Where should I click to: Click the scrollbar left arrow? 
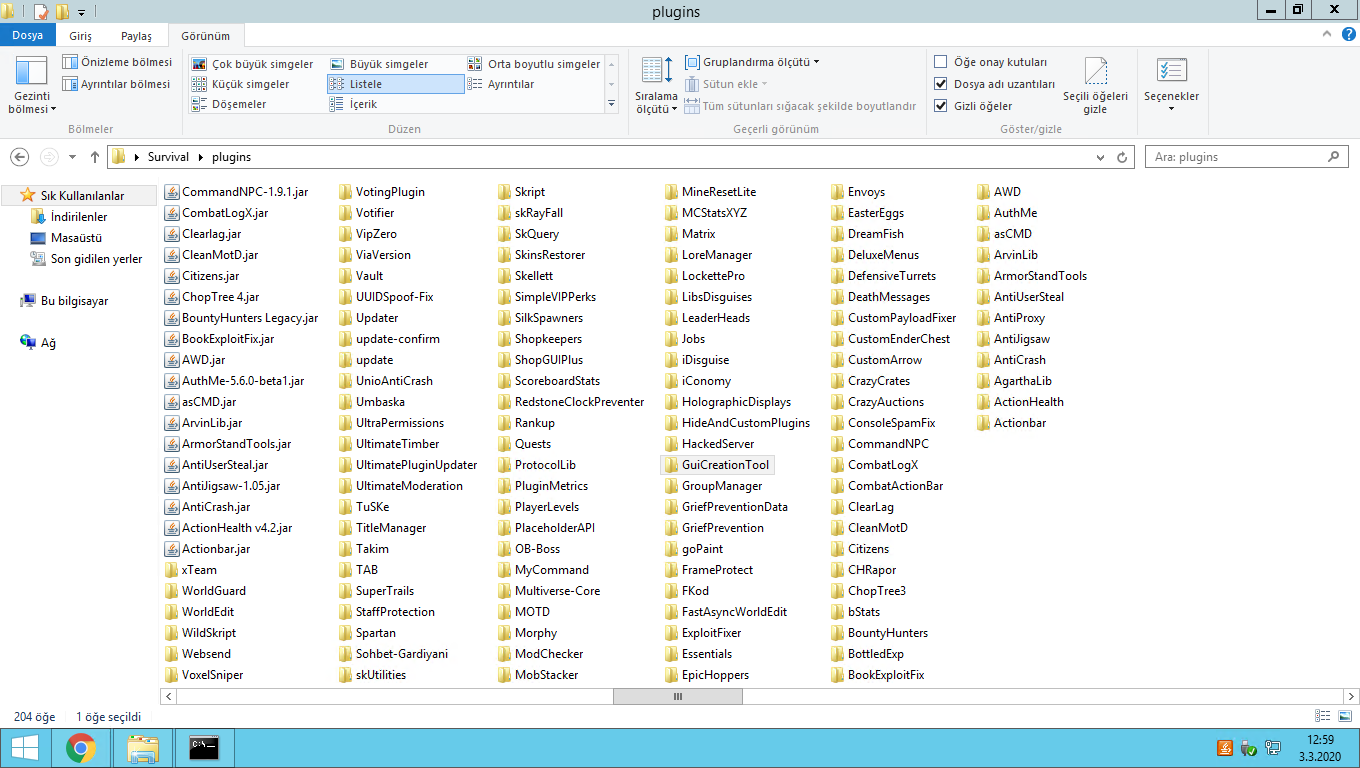point(170,696)
